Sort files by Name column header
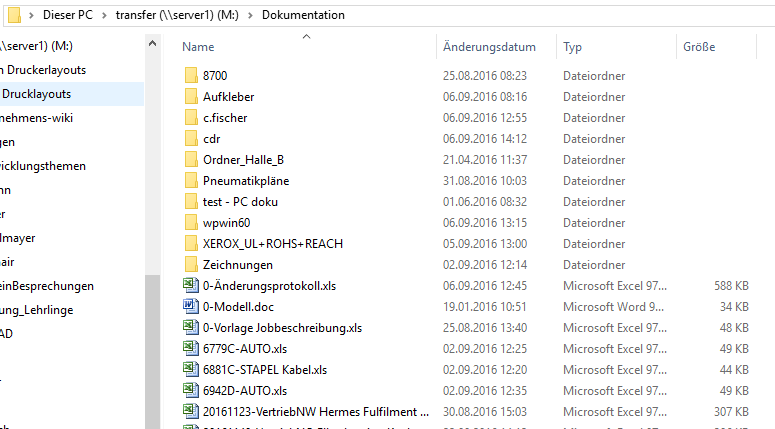This screenshot has width=775, height=429. click(x=198, y=47)
